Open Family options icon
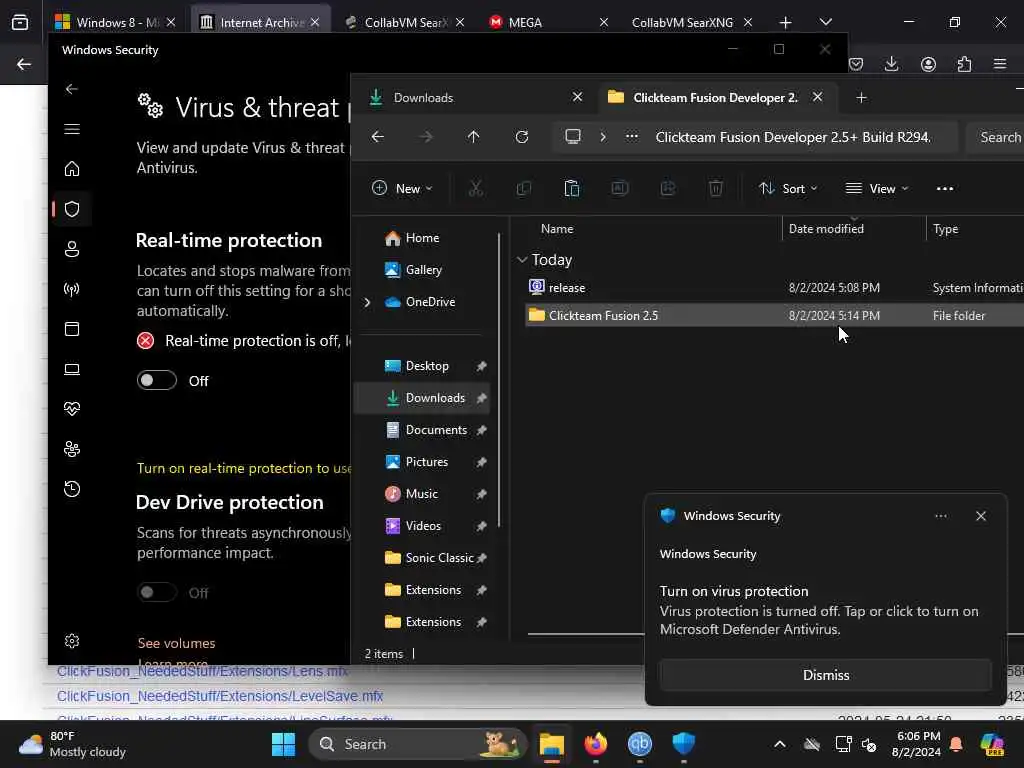 72,449
